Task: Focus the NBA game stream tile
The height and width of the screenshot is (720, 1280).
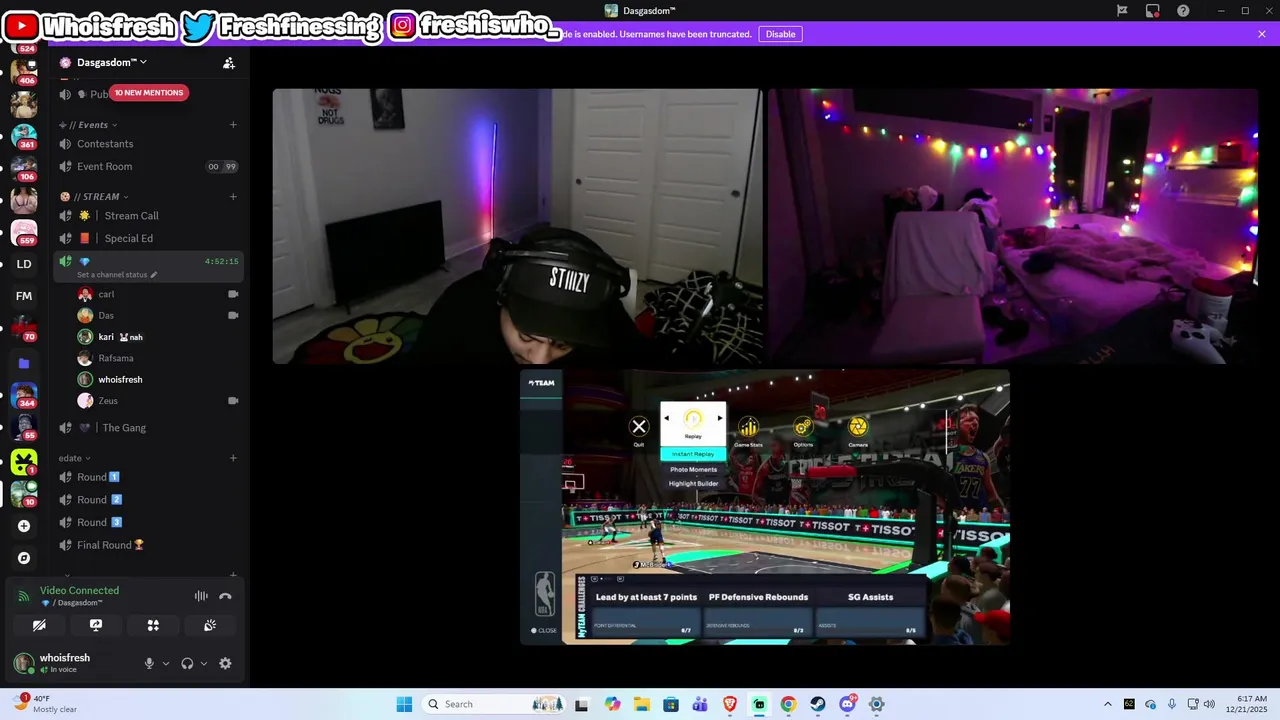Action: [765, 507]
